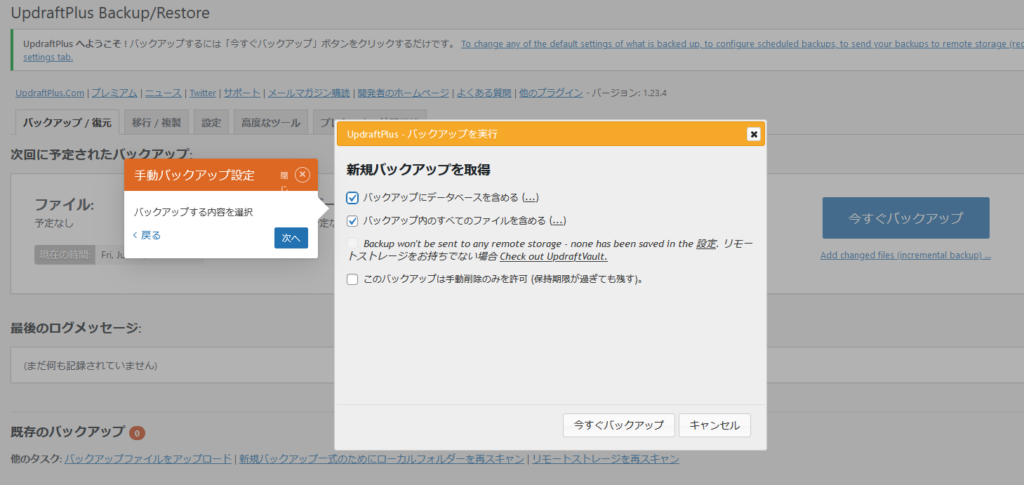Switch to the 移行 / 複製 tab
The width and height of the screenshot is (1024, 485).
(x=157, y=123)
